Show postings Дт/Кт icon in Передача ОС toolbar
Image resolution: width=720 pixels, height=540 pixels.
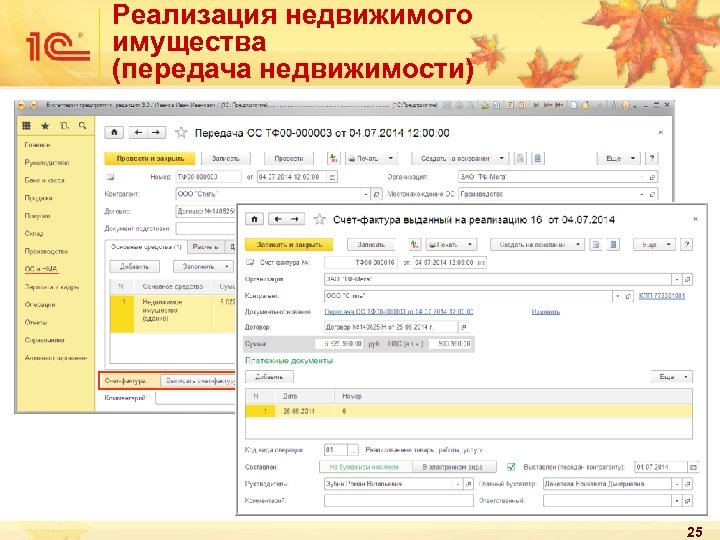[x=333, y=158]
